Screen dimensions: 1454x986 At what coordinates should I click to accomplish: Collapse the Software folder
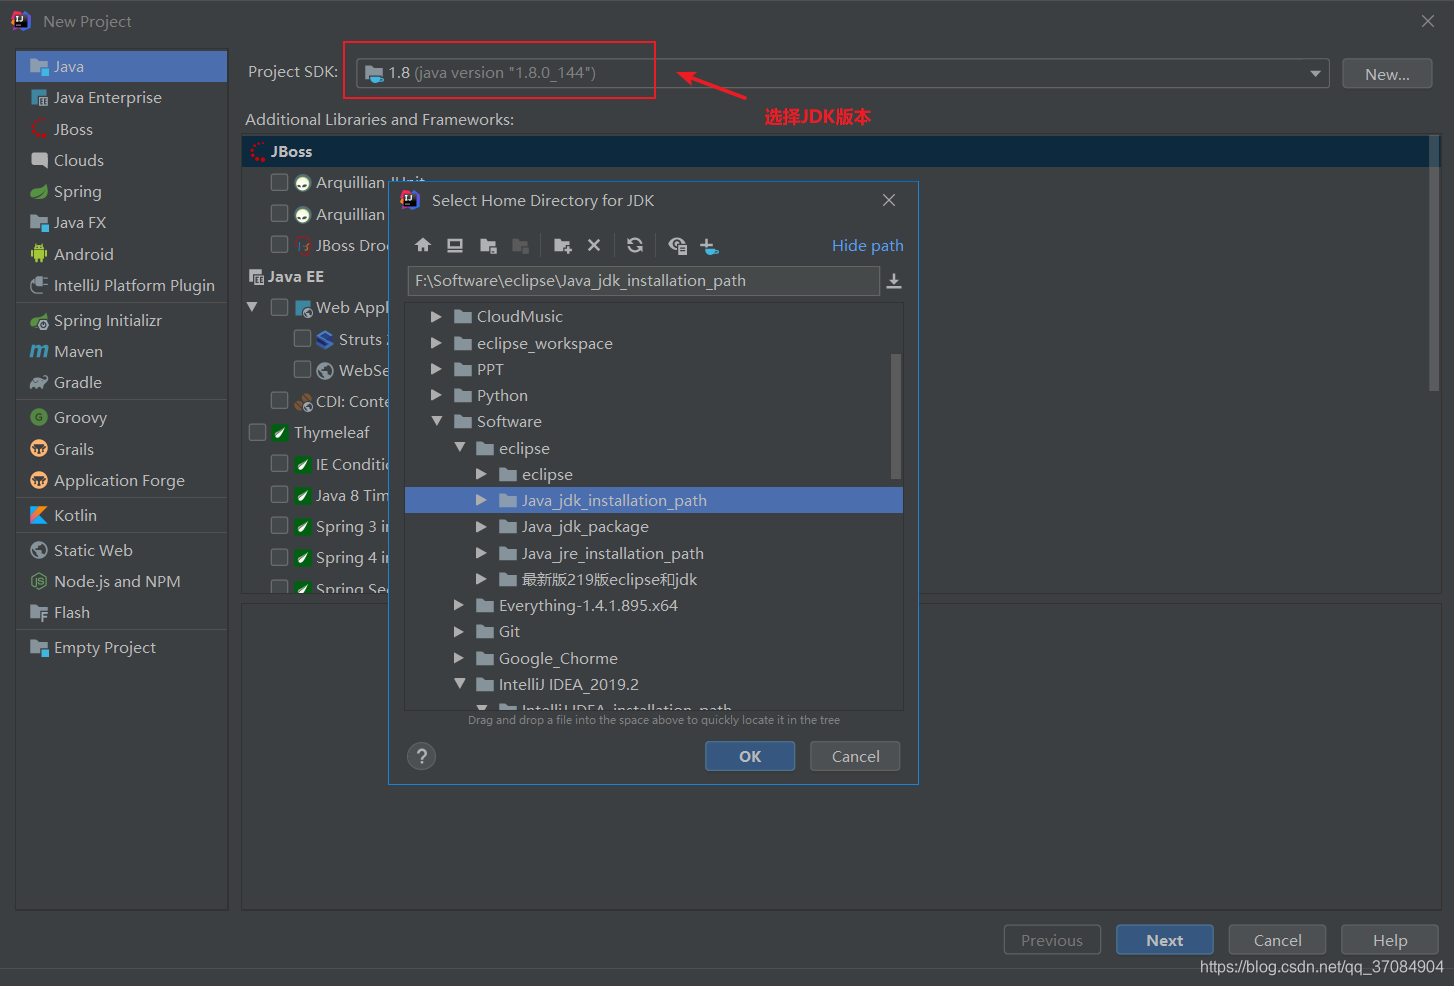(436, 421)
